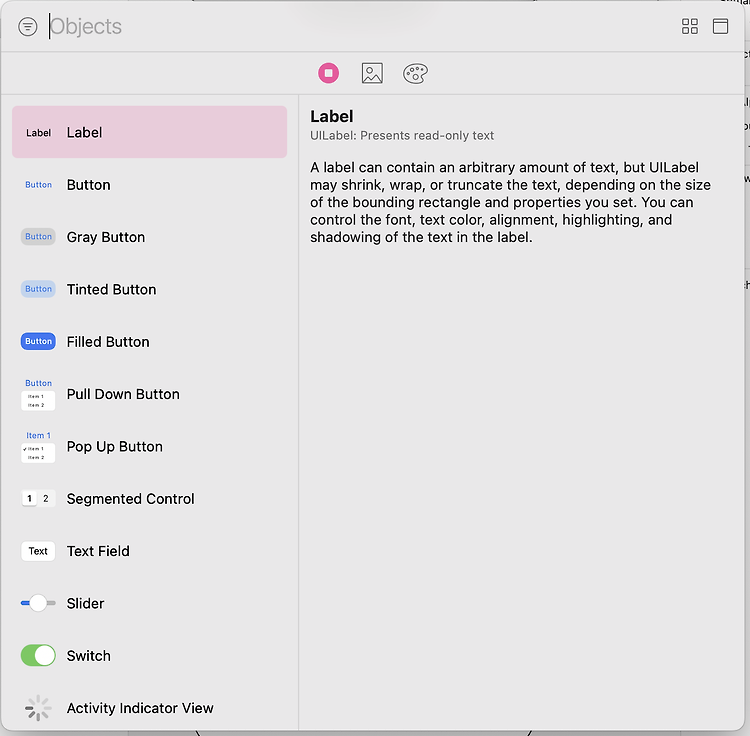750x736 pixels.
Task: Select the Text Field object
Action: [x=149, y=551]
